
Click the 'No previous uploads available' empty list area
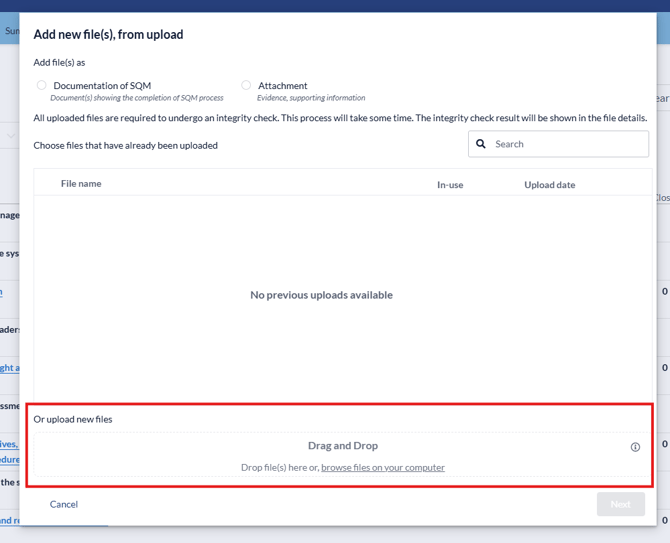click(x=321, y=295)
